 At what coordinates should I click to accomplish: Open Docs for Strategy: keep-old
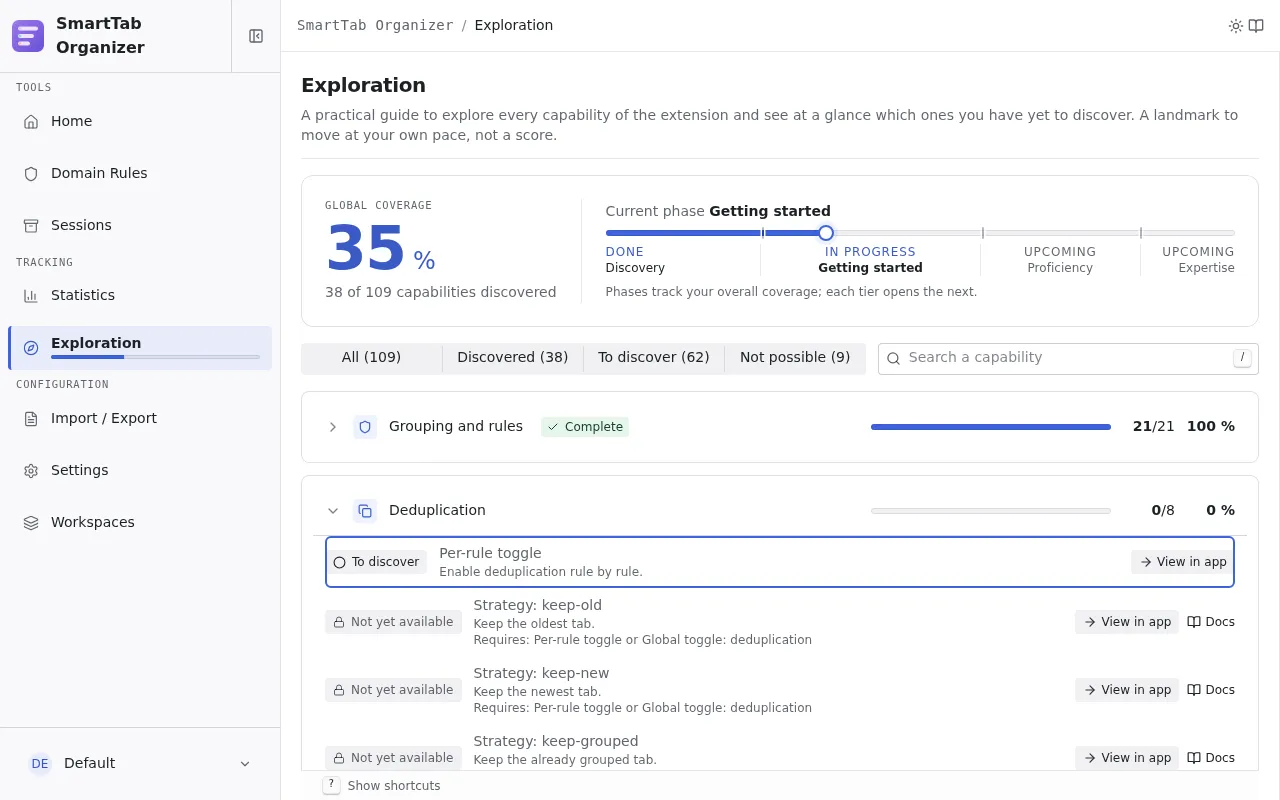coord(1211,622)
